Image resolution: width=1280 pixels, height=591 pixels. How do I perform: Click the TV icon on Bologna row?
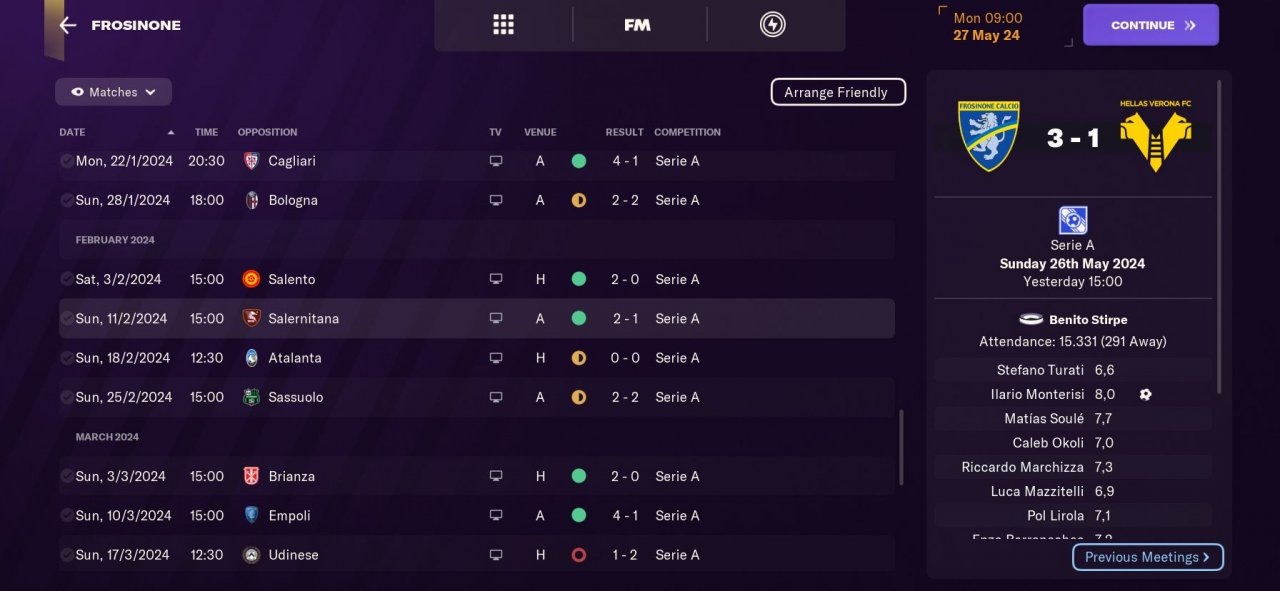(496, 200)
